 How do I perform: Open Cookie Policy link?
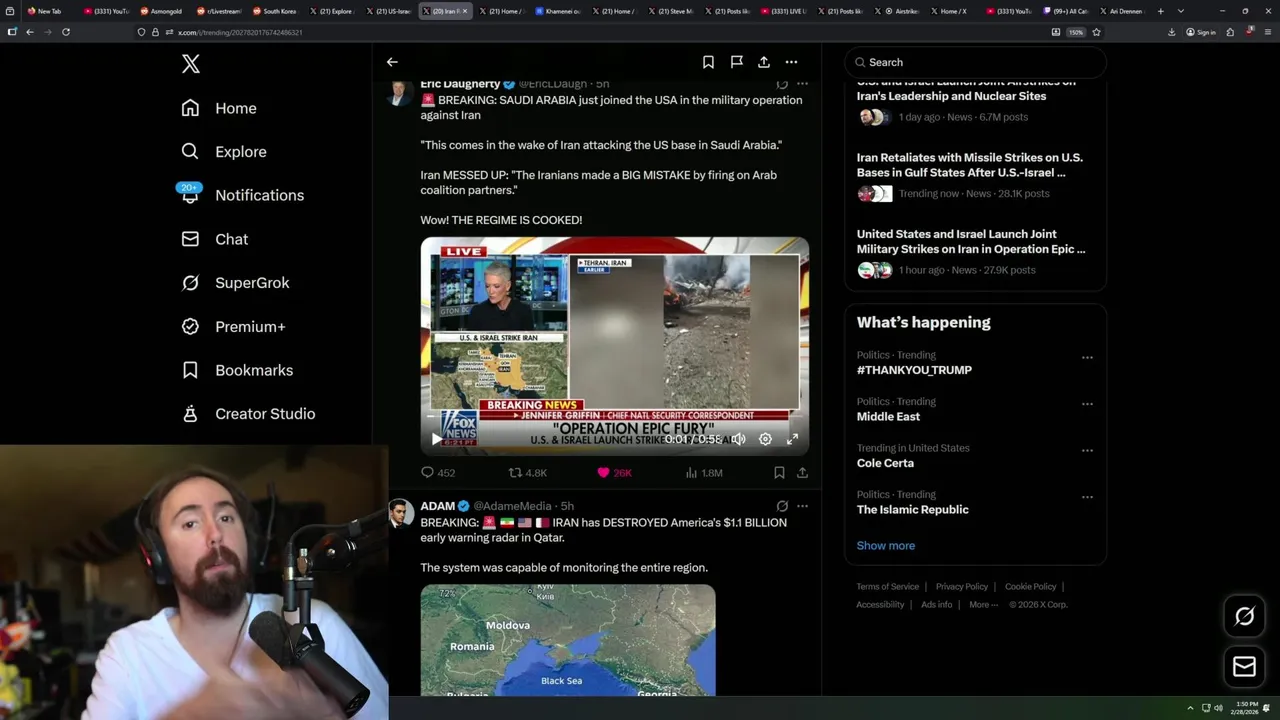coord(1030,587)
